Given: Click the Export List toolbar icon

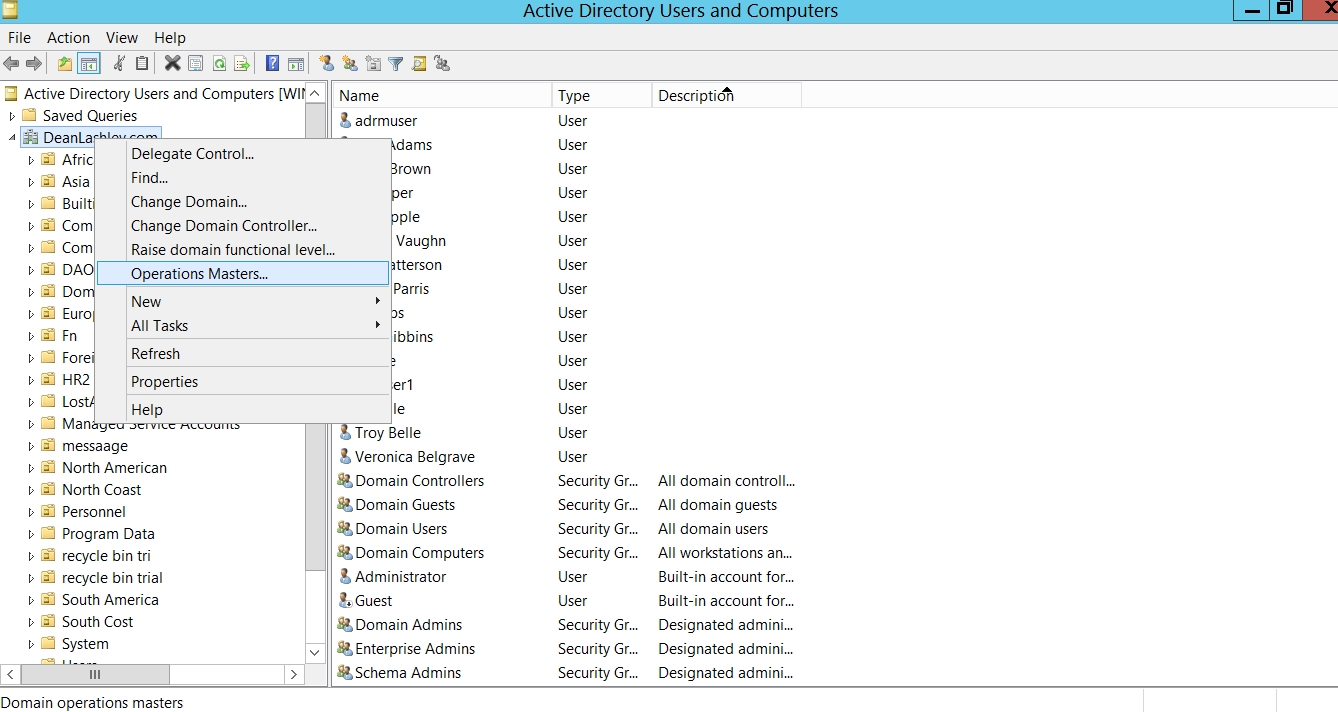Looking at the screenshot, I should point(242,64).
